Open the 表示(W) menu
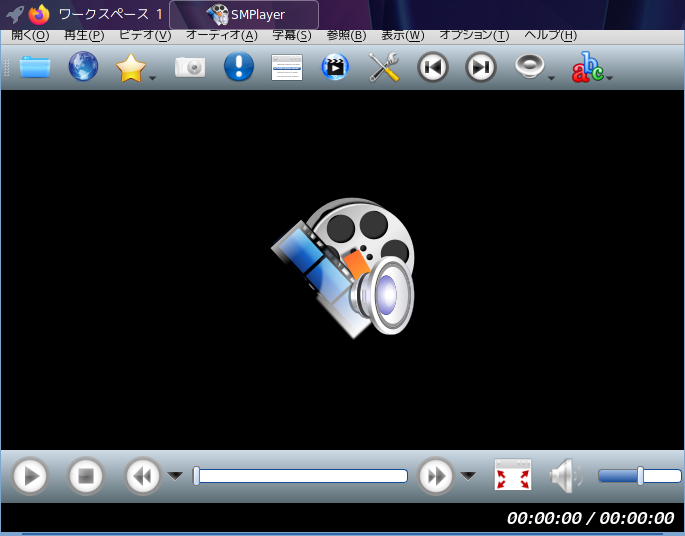This screenshot has width=685, height=536. [x=403, y=35]
